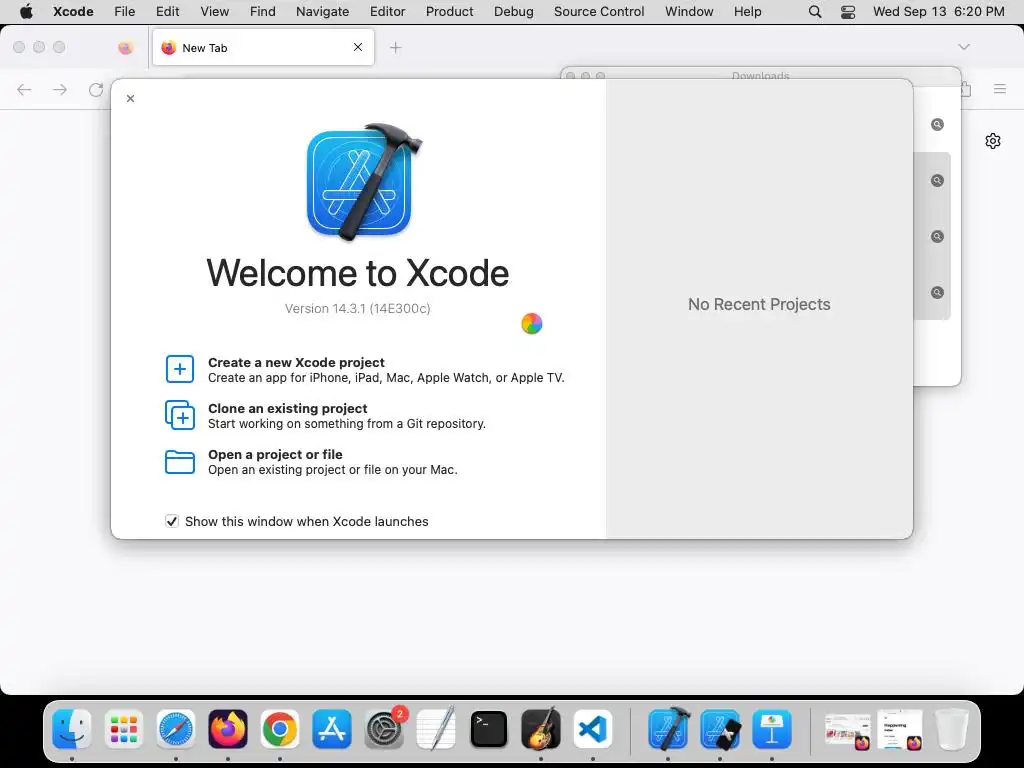Open Google Chrome from the Dock
This screenshot has width=1024, height=768.
point(280,729)
